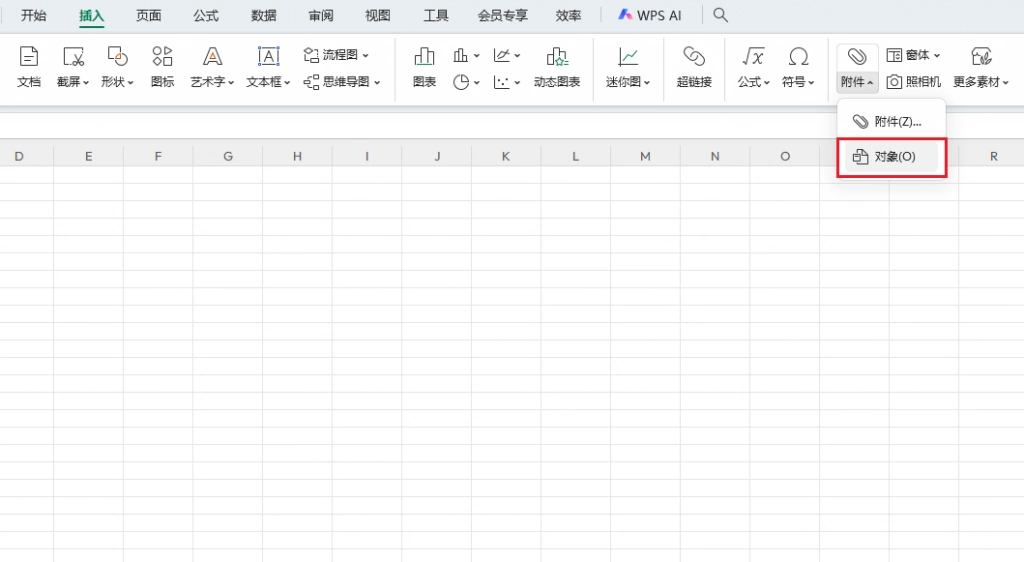Switch to the 效率 tab
Screen dimensions: 1024x562
568,16
